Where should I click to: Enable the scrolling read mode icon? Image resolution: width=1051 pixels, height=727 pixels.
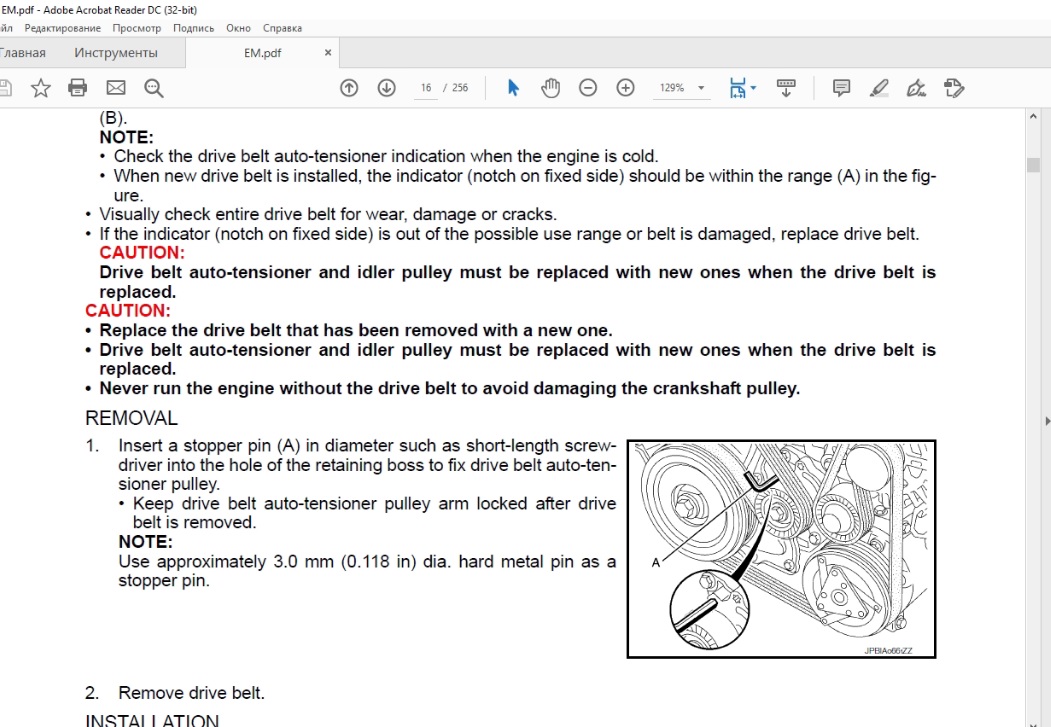(x=786, y=88)
